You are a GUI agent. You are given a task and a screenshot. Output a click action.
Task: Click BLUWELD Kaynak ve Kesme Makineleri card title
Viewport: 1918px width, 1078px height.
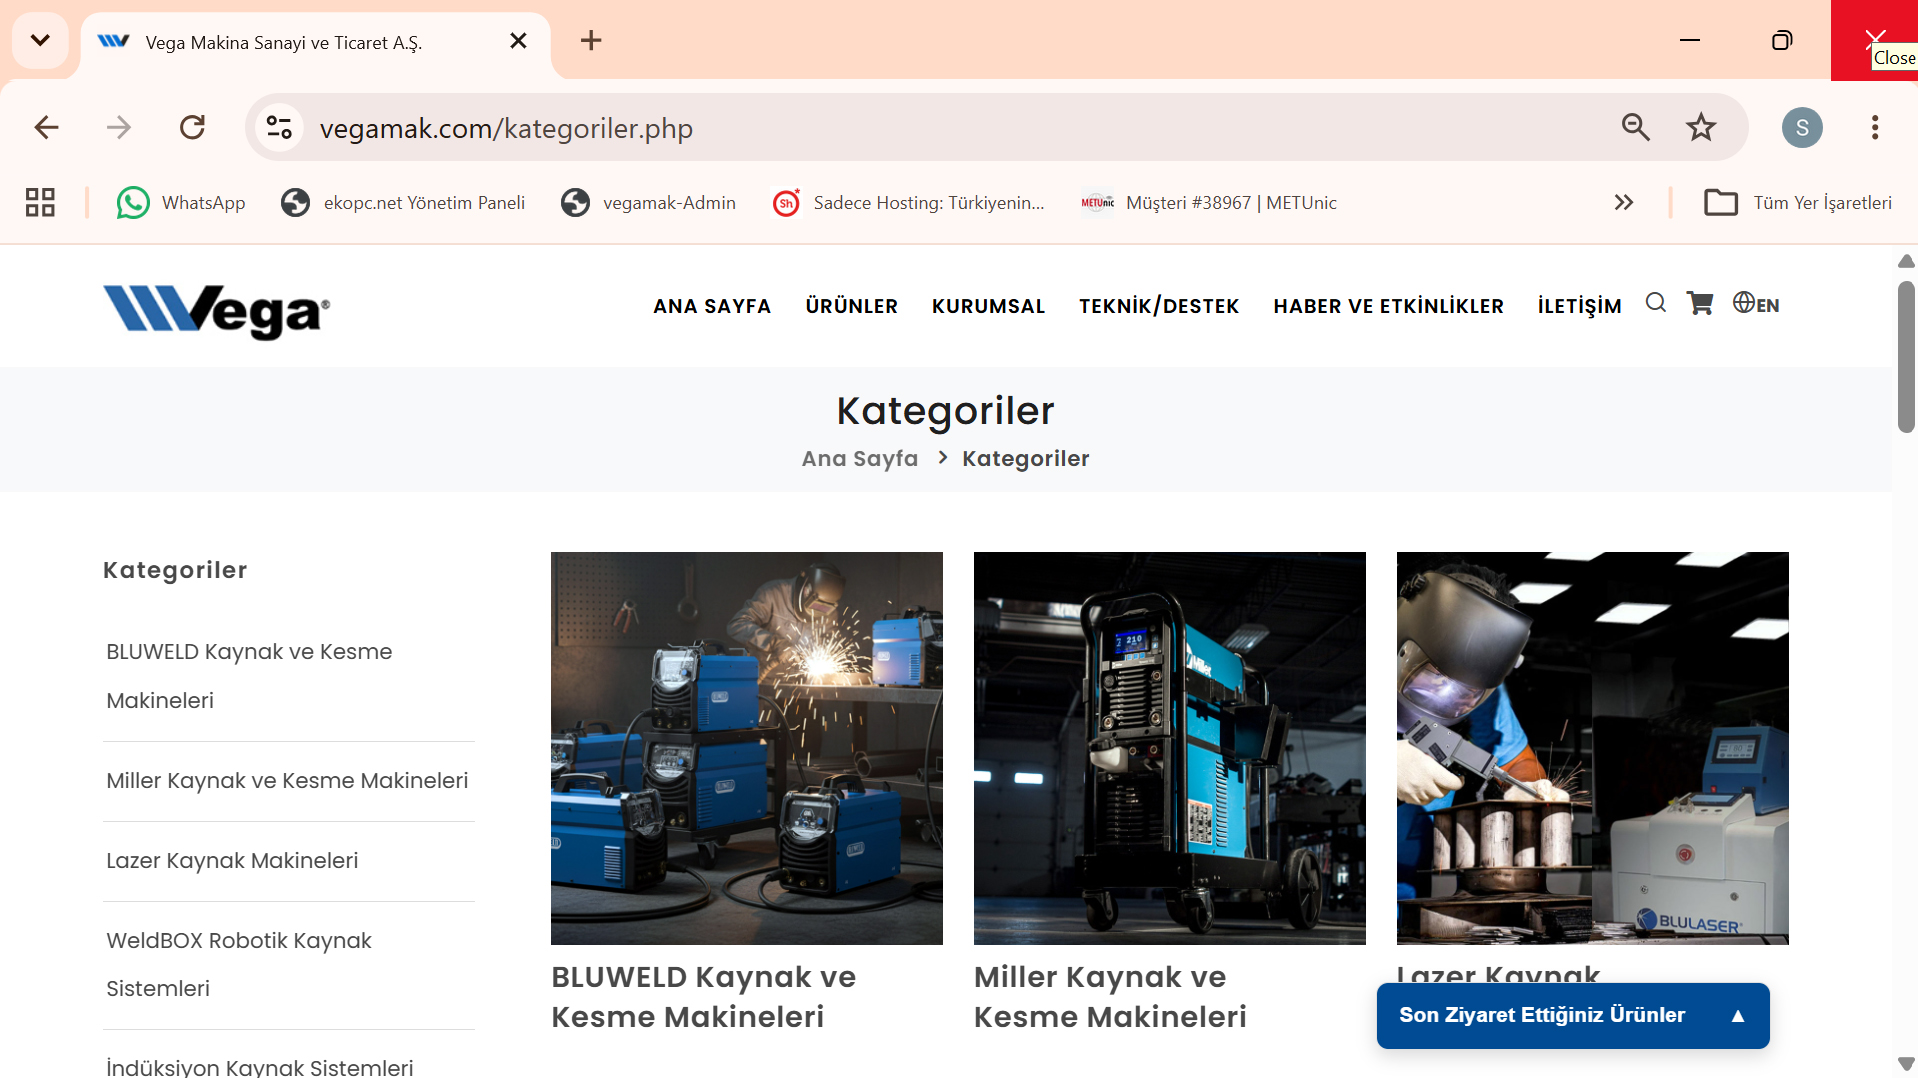(x=703, y=997)
